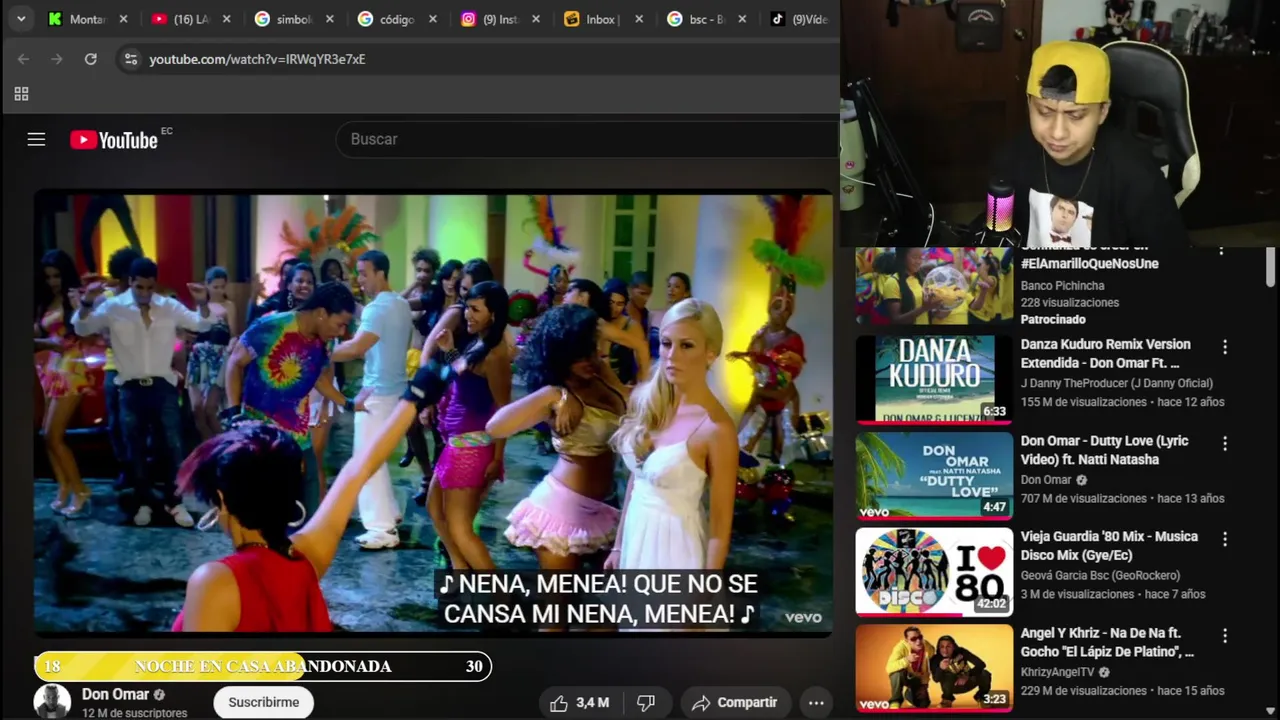1280x720 pixels.
Task: Click the Noche en Casa Abandonada progress bar
Action: pos(263,666)
